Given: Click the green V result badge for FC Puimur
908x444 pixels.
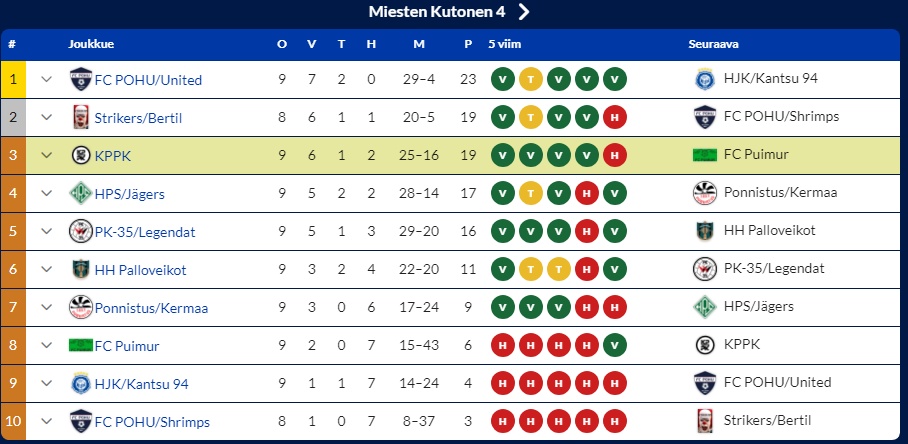Looking at the screenshot, I should click(x=614, y=346).
